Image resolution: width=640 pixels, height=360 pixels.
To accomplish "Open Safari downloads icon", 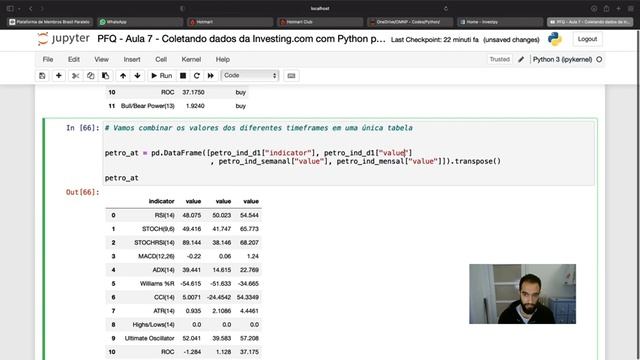I will pyautogui.click(x=594, y=8).
